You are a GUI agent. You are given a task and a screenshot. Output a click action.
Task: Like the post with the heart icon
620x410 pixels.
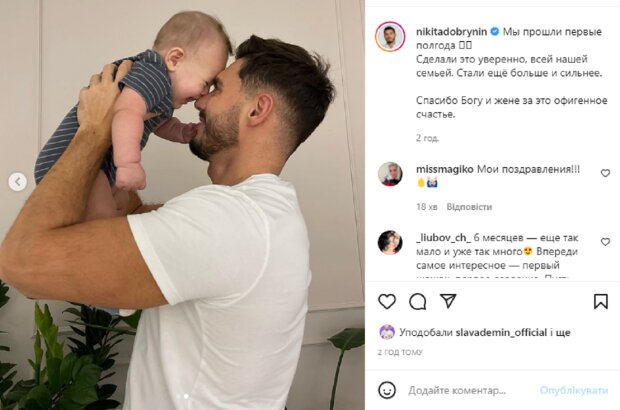[x=387, y=302]
